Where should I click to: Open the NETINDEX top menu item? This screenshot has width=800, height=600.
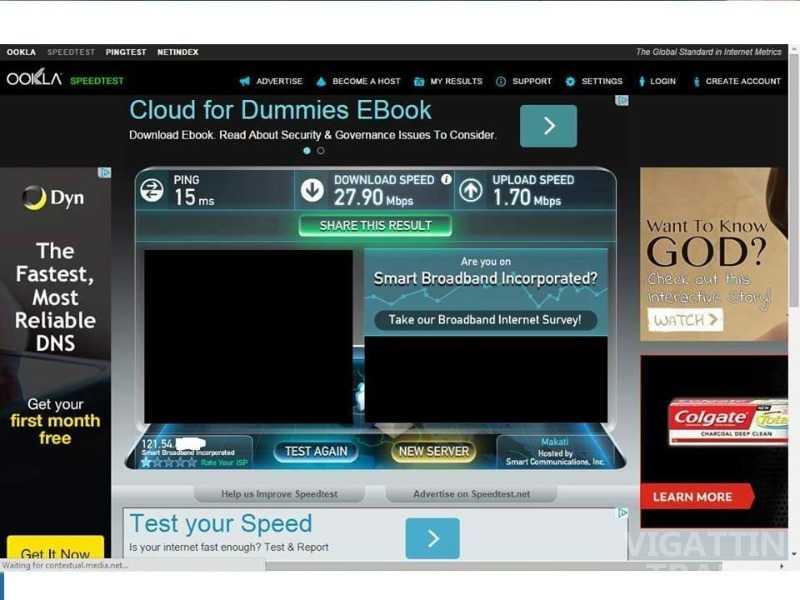(178, 52)
